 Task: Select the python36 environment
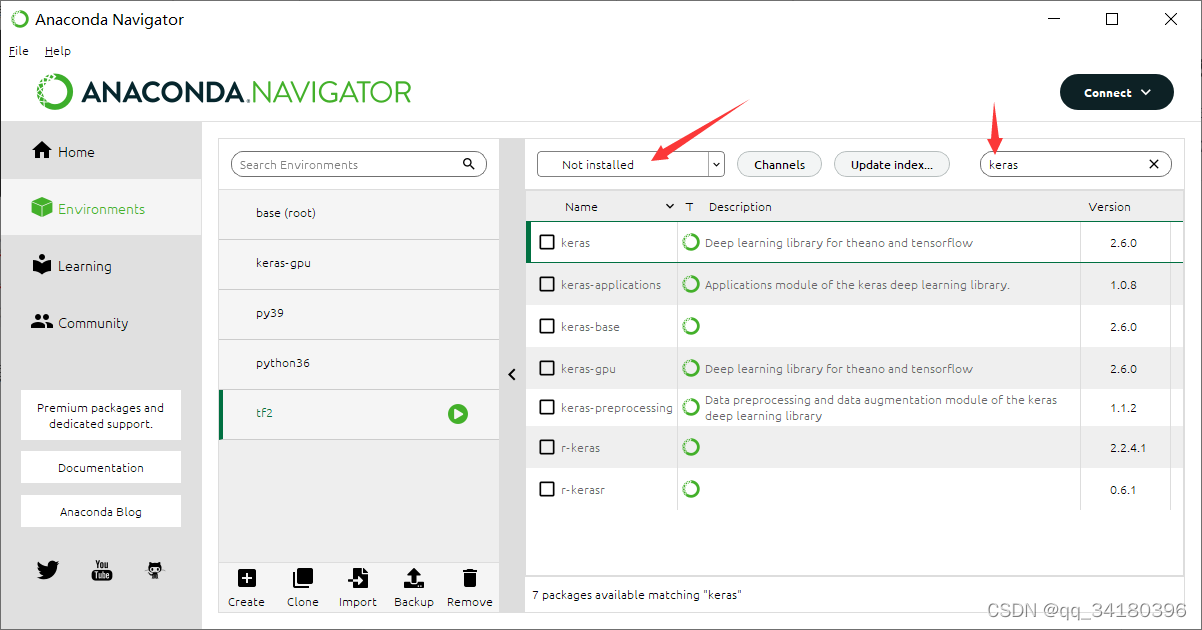(359, 364)
